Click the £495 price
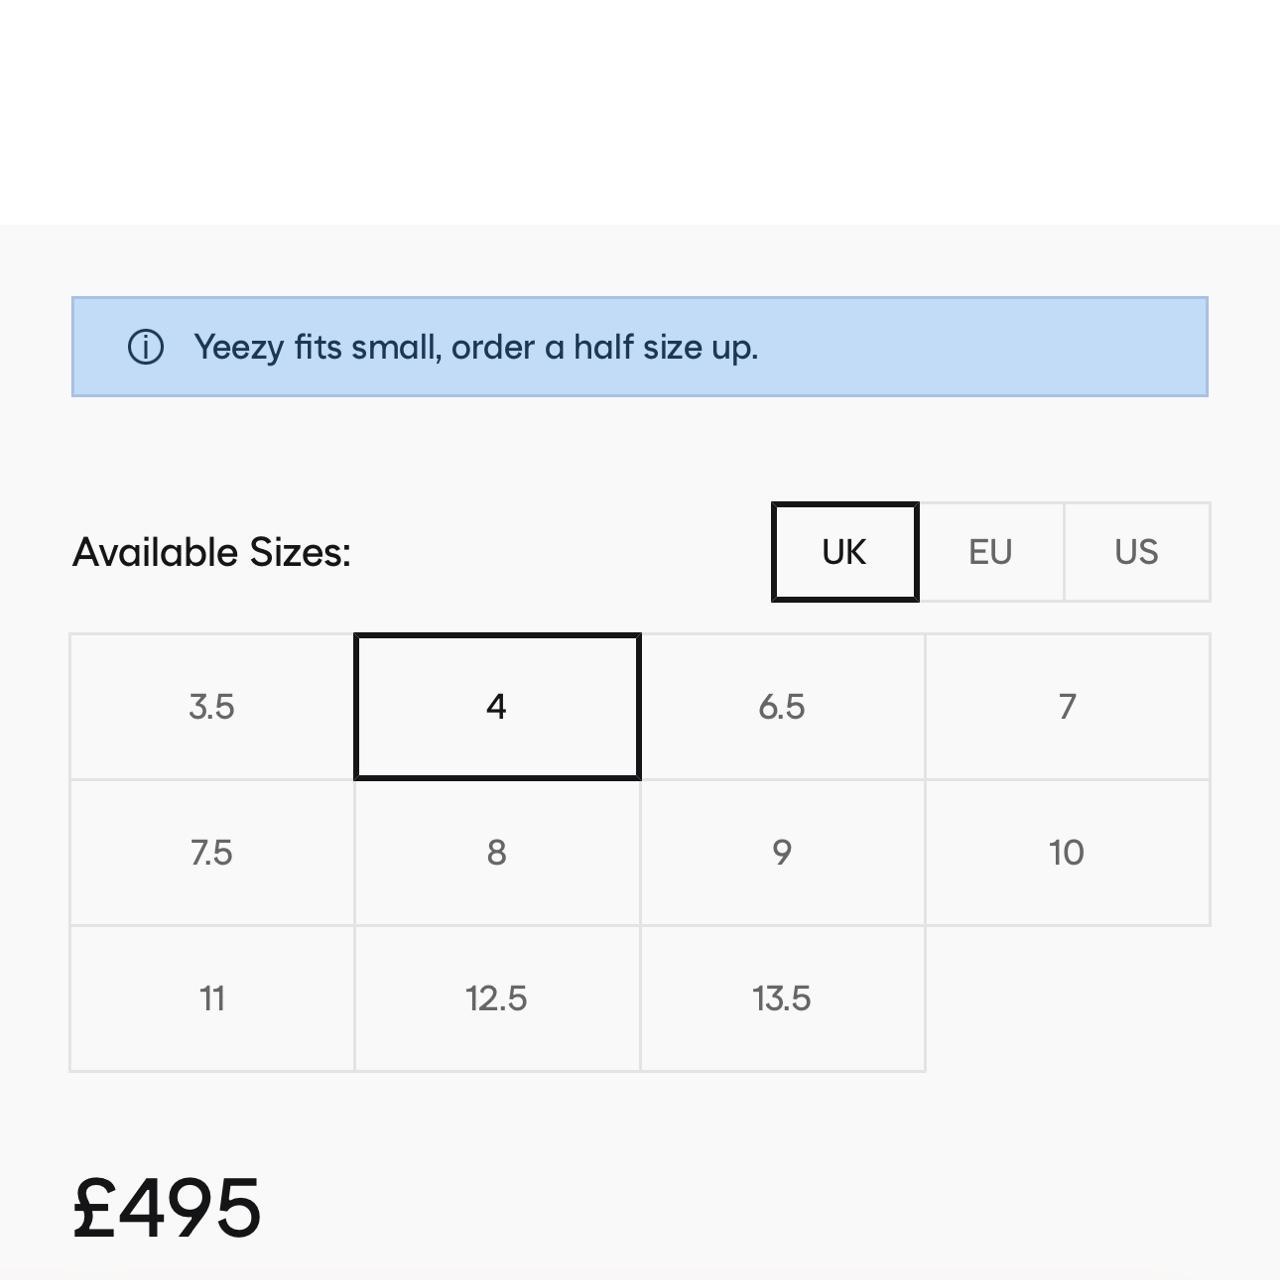Viewport: 1280px width, 1280px height. tap(167, 1208)
